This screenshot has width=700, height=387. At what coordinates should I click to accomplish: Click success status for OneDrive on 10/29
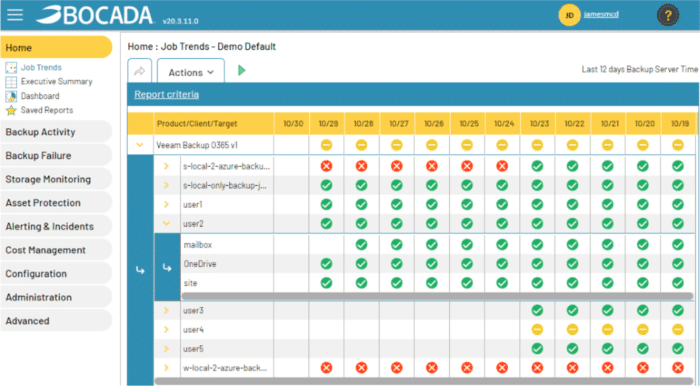click(326, 264)
